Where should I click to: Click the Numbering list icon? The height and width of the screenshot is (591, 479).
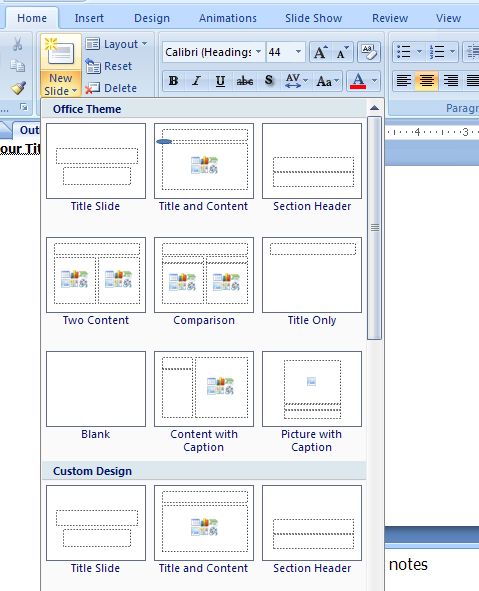point(437,52)
